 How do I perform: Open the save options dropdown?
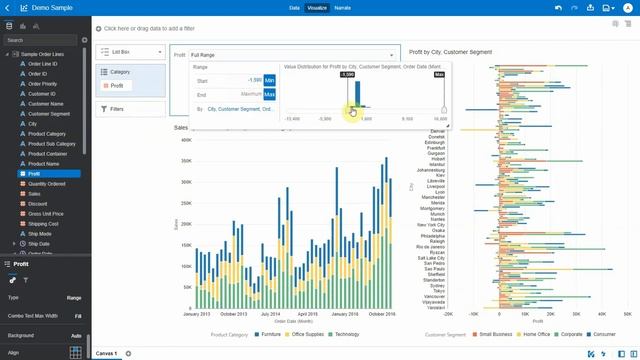(x=609, y=8)
